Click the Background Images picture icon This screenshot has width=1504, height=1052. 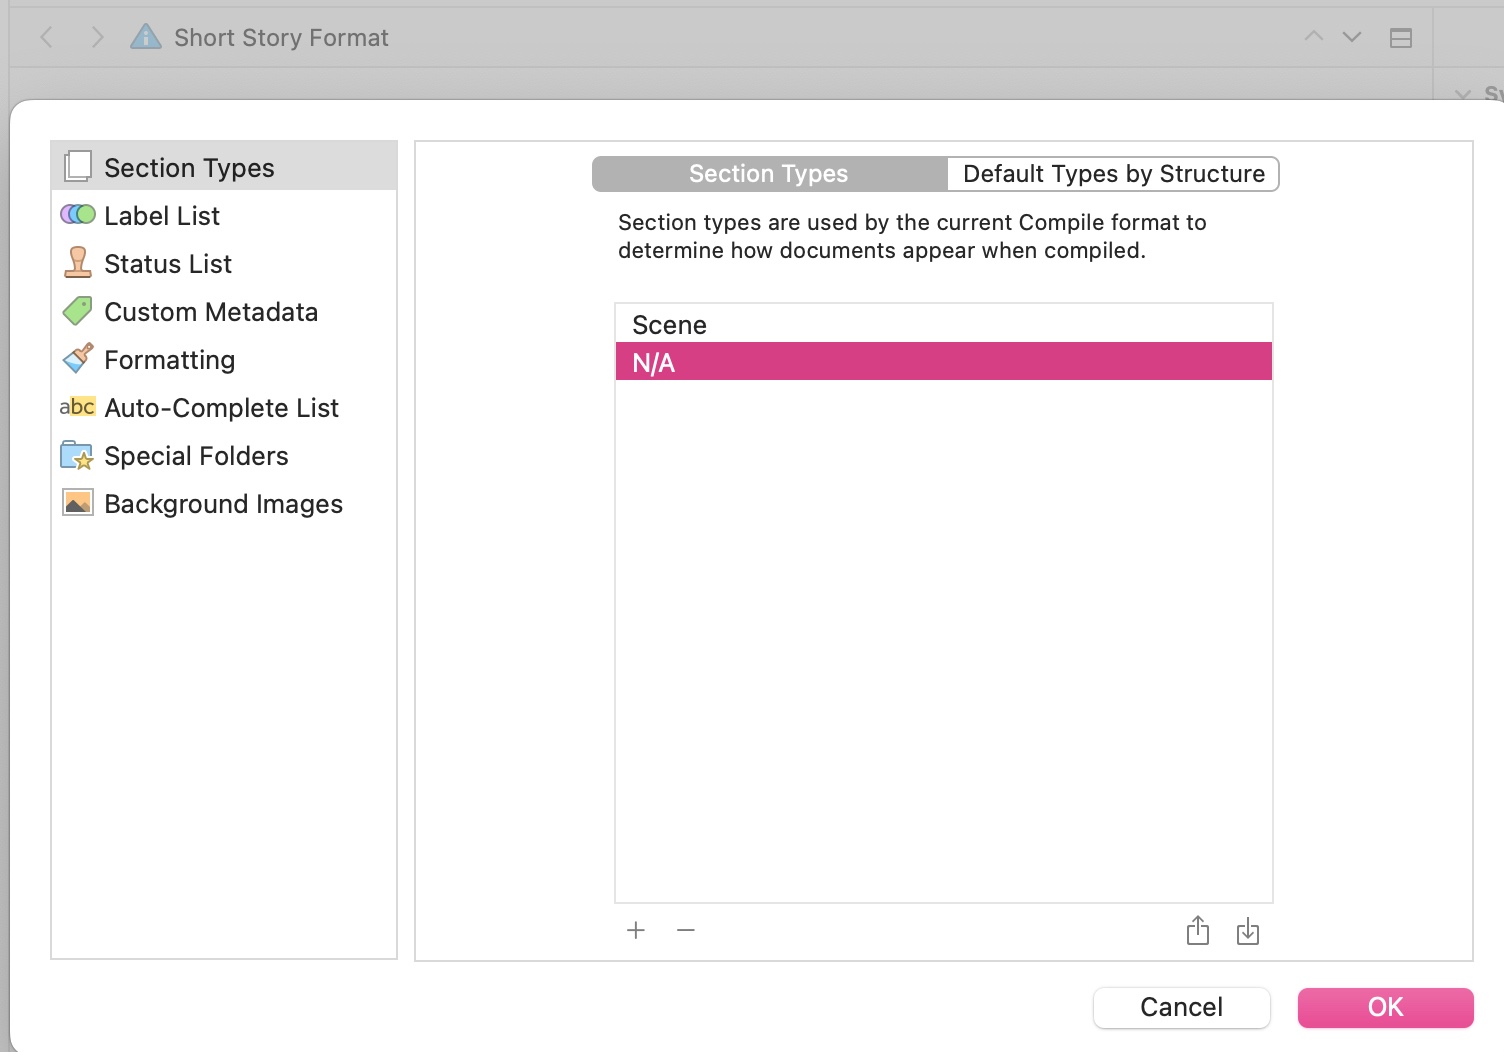(77, 502)
